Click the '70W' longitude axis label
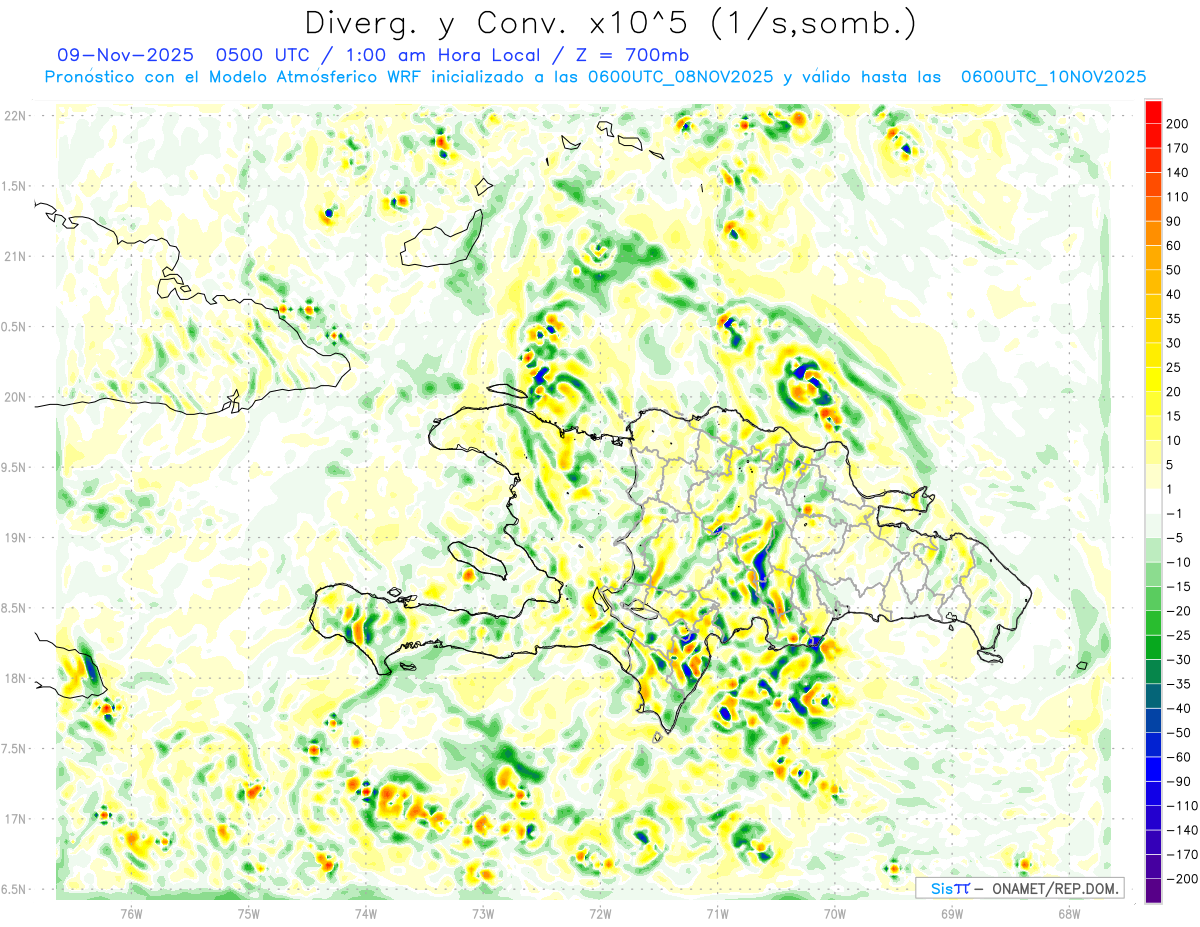Viewport: 1200px width, 927px height. coord(835,914)
